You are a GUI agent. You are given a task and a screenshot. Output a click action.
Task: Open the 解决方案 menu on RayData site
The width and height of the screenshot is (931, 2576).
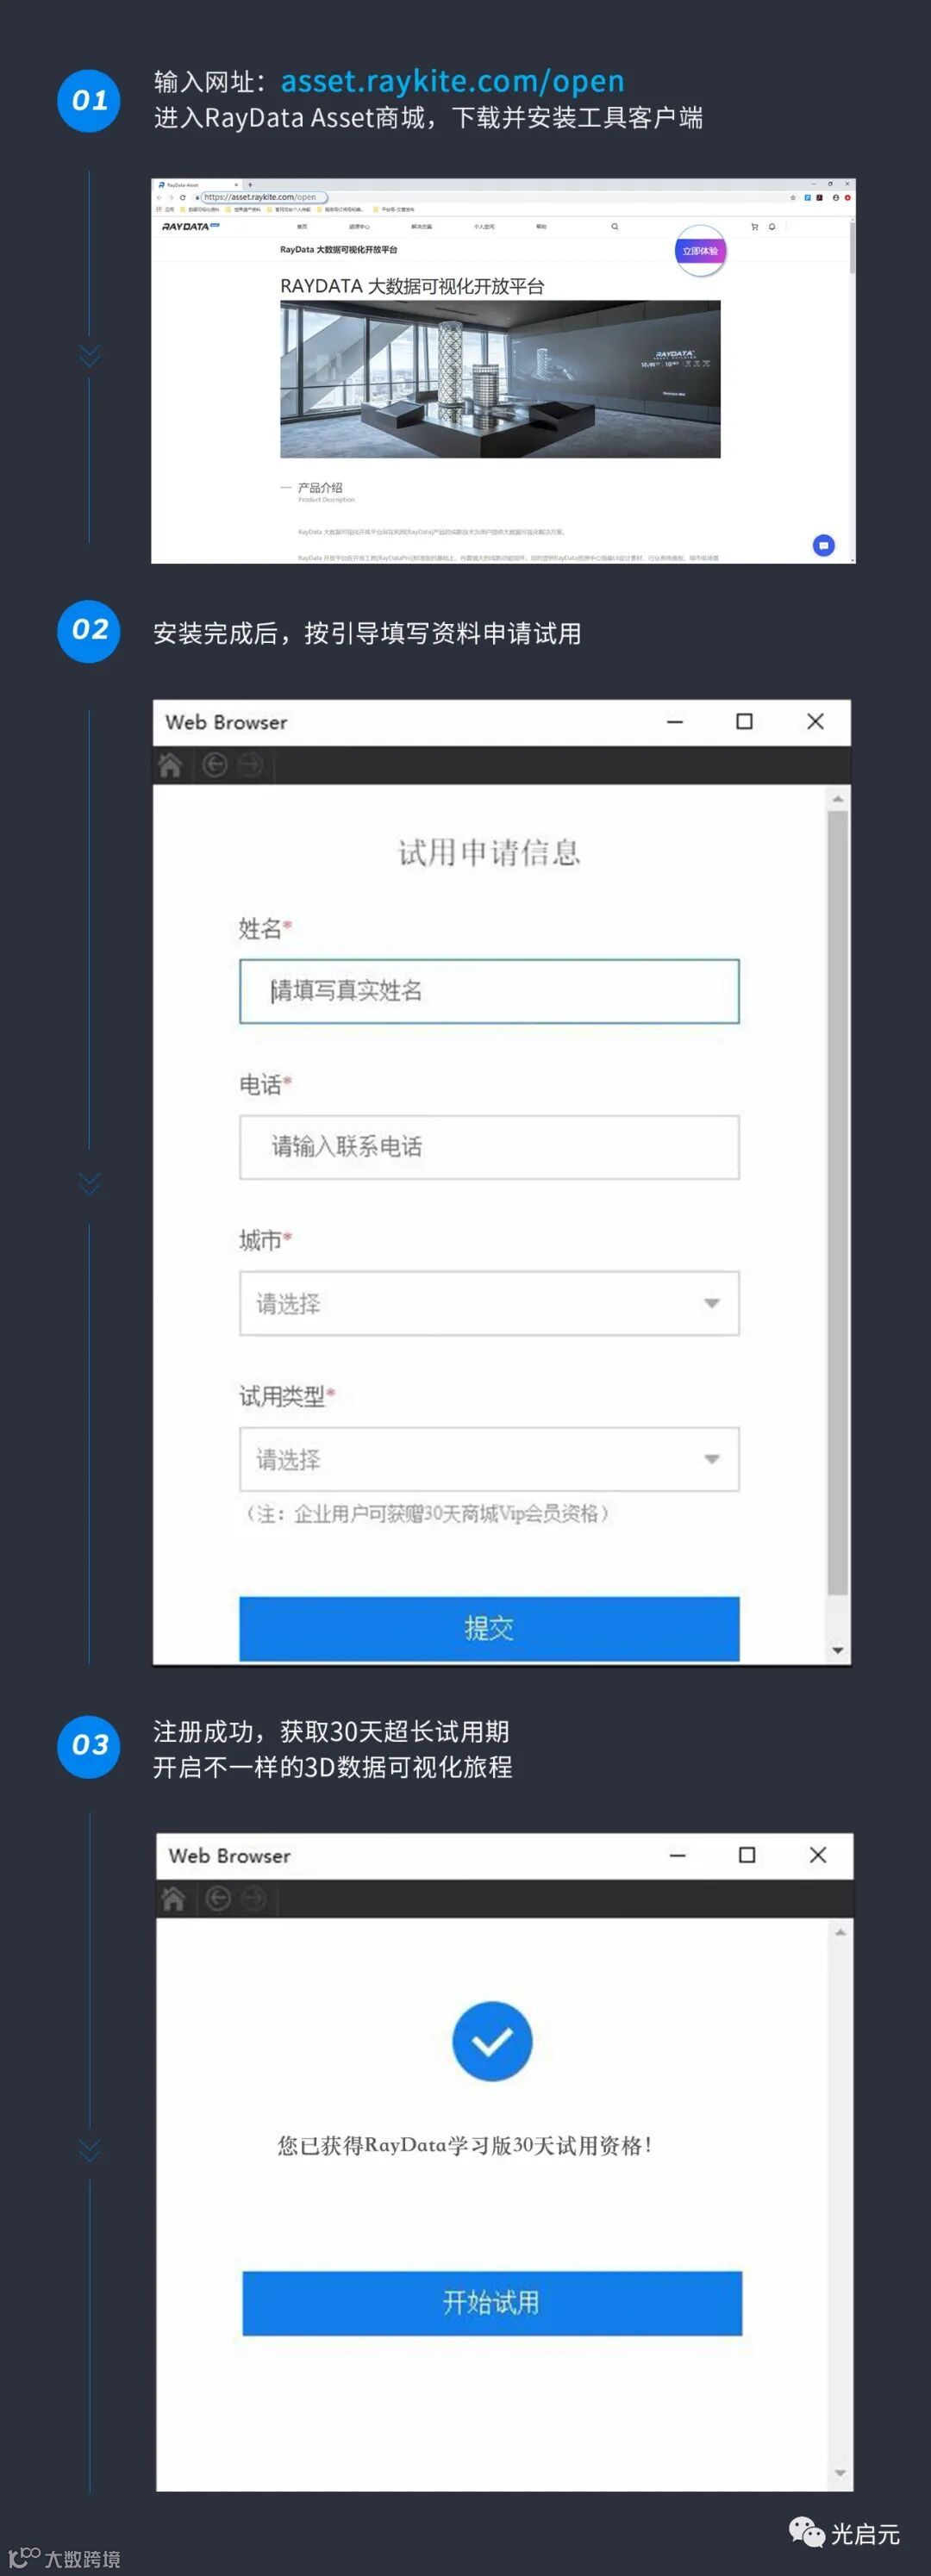(x=422, y=227)
